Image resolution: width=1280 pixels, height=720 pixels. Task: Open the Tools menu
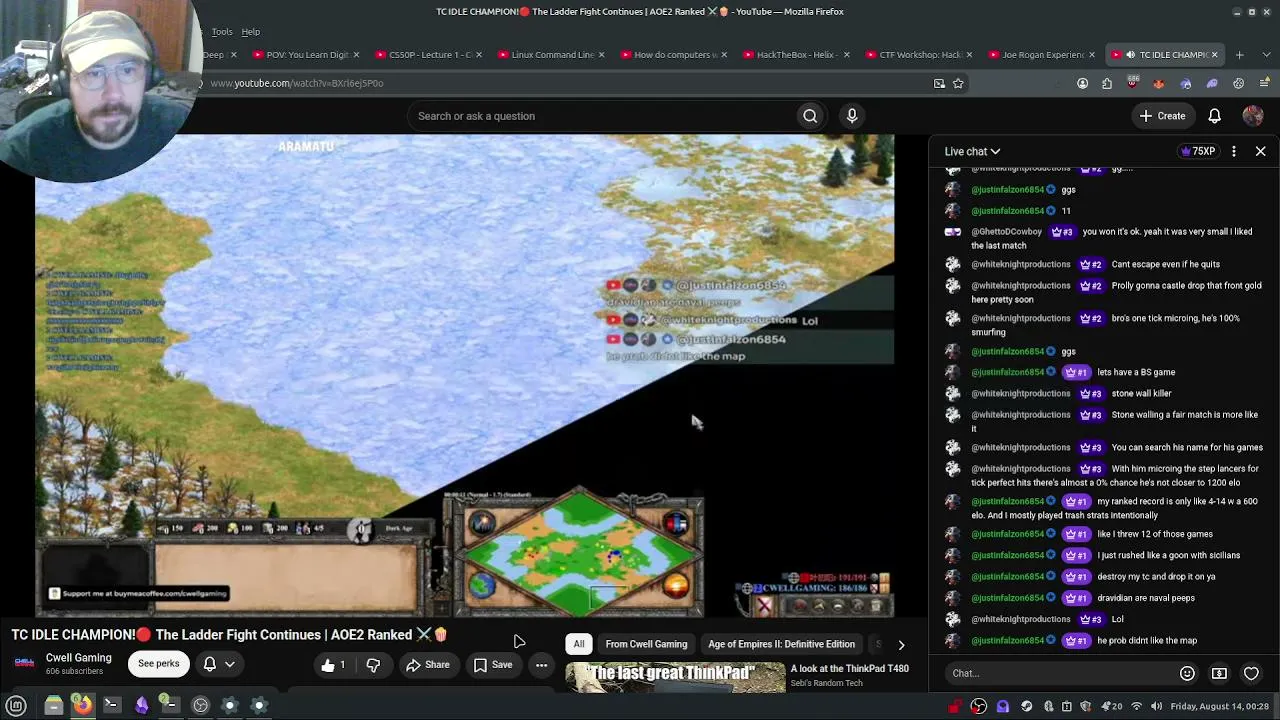click(x=222, y=32)
